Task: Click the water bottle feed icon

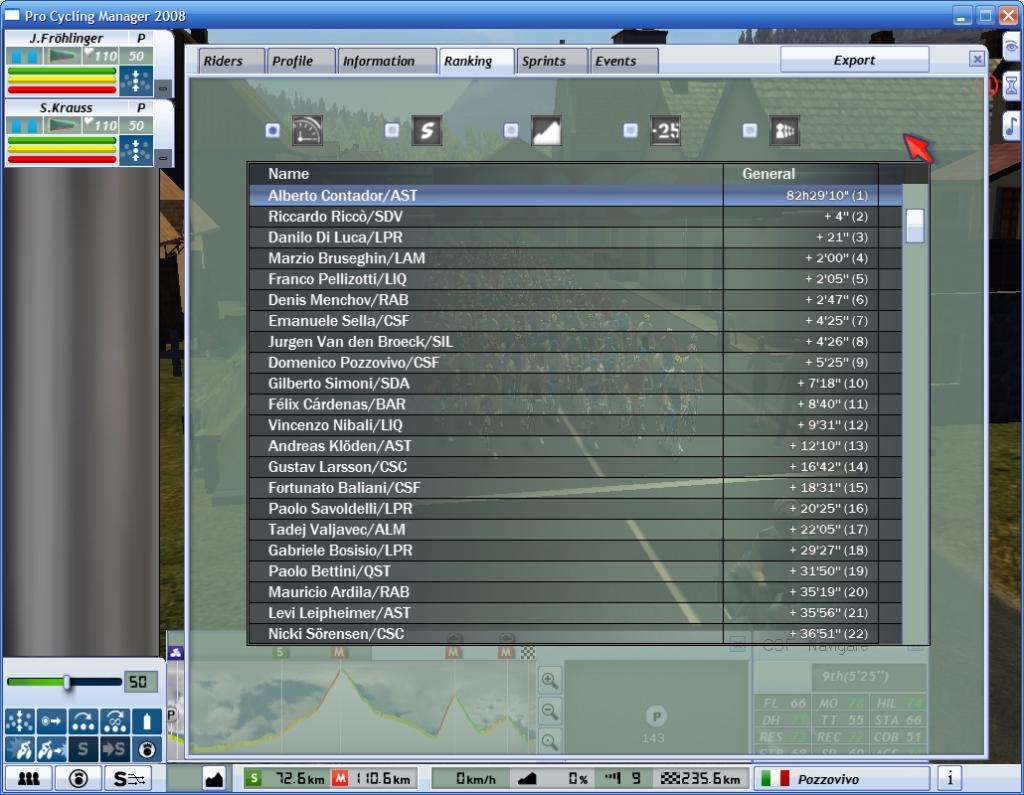Action: [x=147, y=721]
